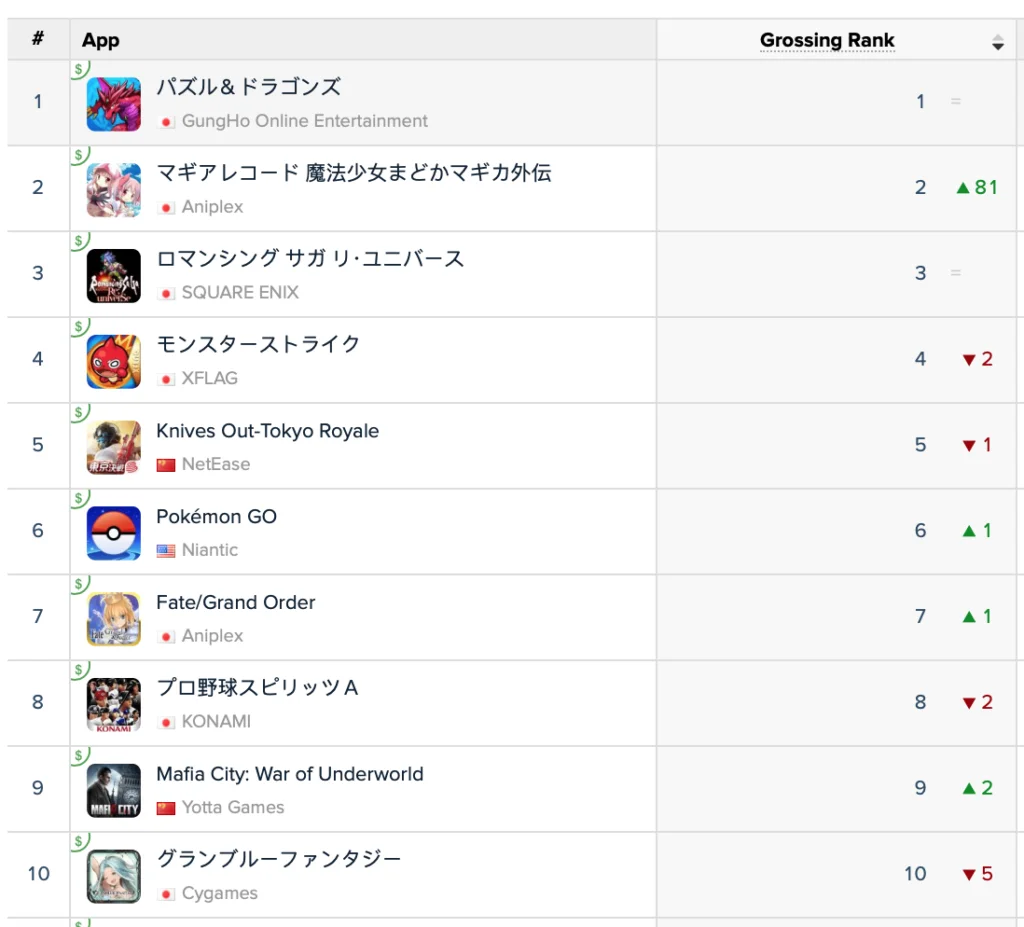Click the red ▼5 indicator for Granblue Fantasy

975,874
